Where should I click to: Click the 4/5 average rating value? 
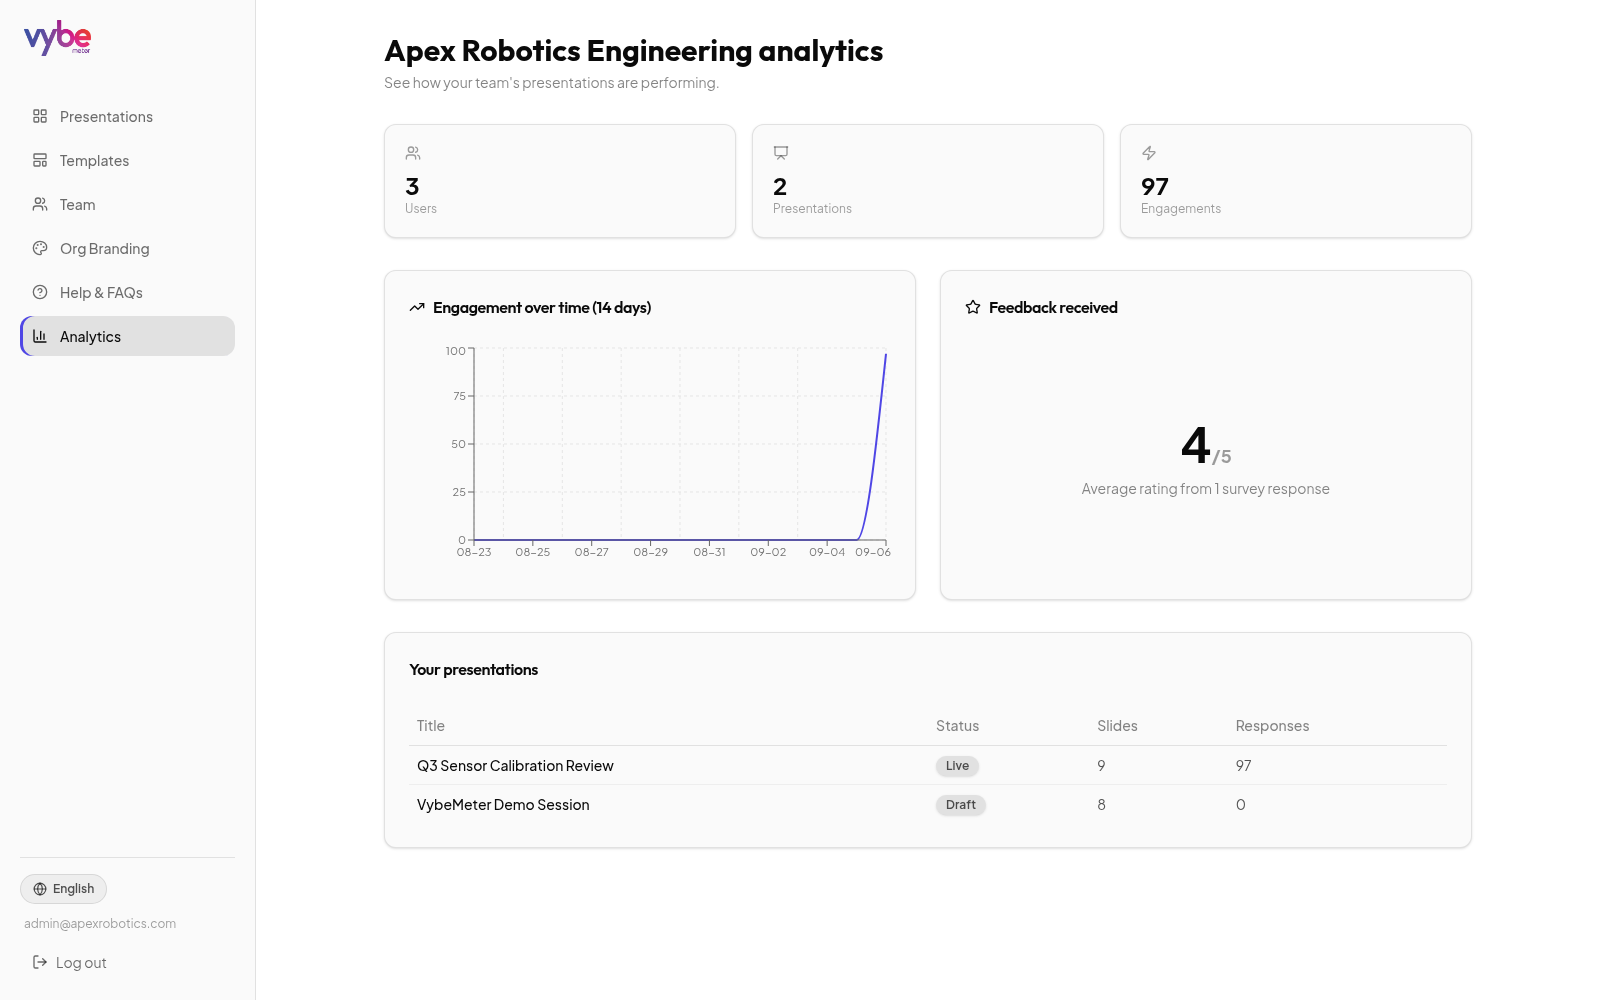coord(1206,446)
